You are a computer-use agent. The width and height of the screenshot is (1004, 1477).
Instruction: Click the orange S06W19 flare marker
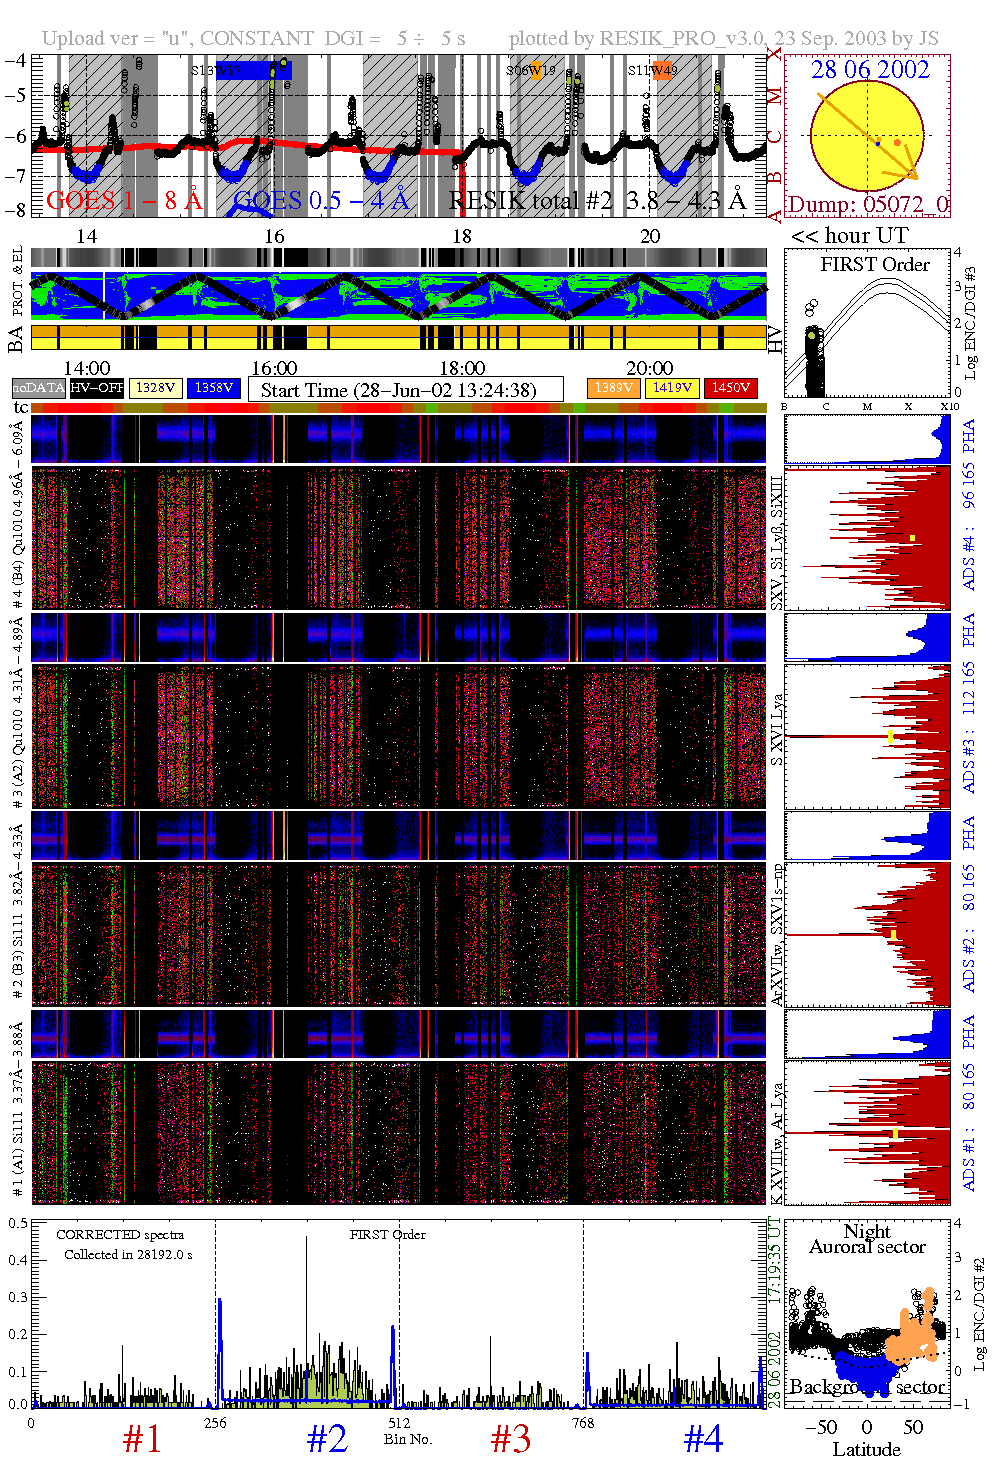pyautogui.click(x=536, y=71)
